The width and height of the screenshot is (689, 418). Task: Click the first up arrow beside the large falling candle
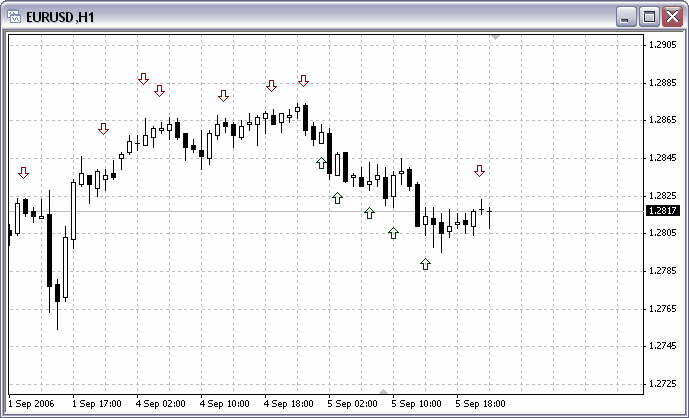click(321, 163)
